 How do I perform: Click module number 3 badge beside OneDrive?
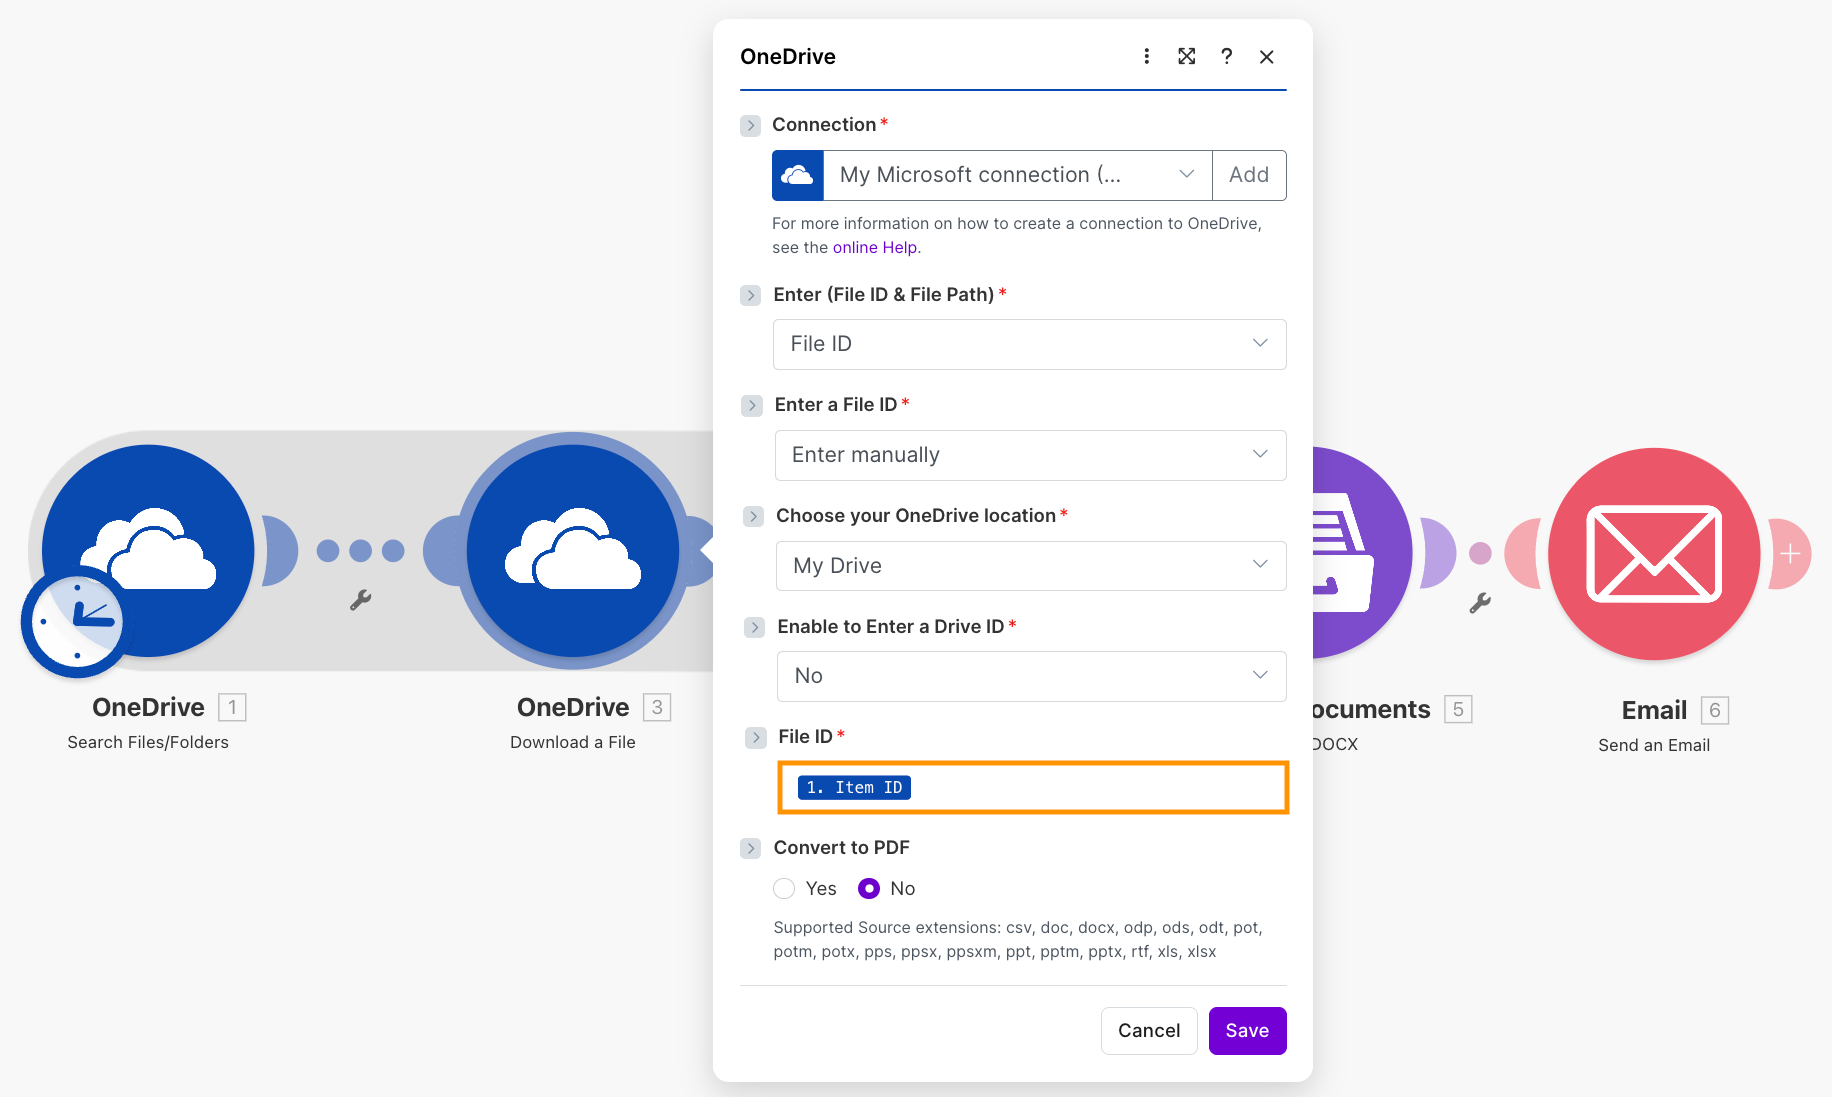[657, 707]
